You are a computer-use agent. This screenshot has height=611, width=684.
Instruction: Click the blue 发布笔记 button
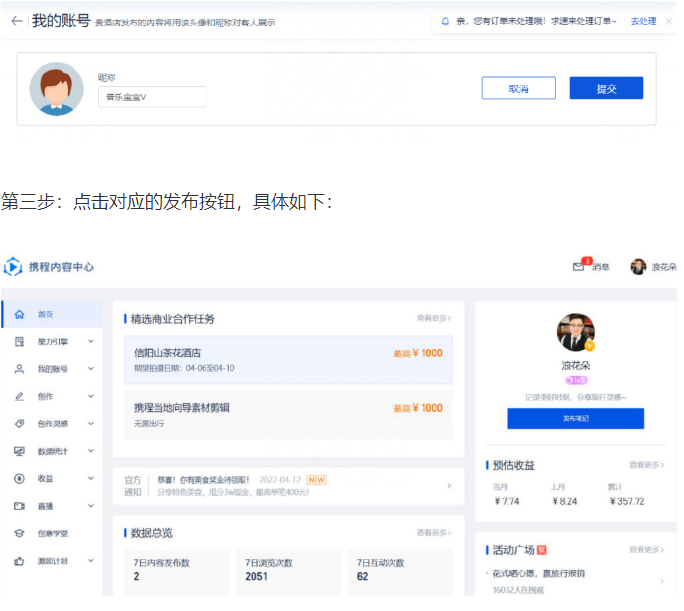(575, 418)
